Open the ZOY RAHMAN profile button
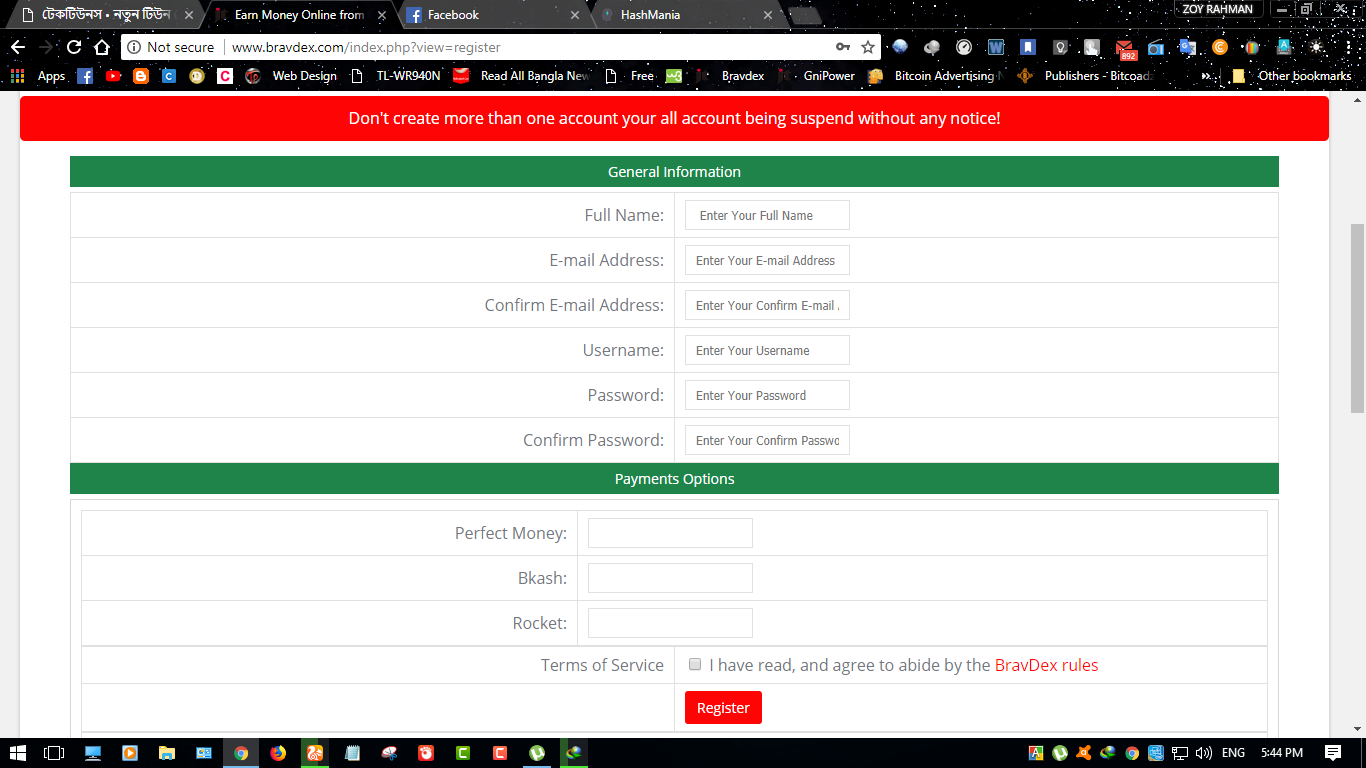Viewport: 1366px width, 768px height. click(1217, 9)
